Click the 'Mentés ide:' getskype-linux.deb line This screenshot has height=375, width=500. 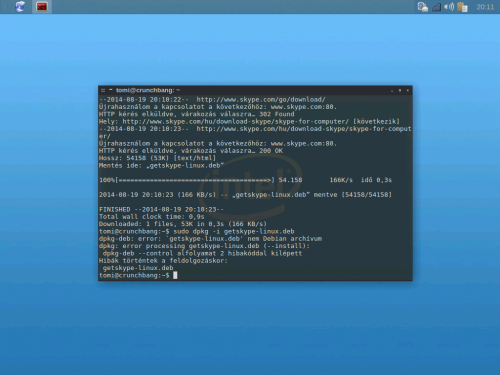tap(161, 165)
